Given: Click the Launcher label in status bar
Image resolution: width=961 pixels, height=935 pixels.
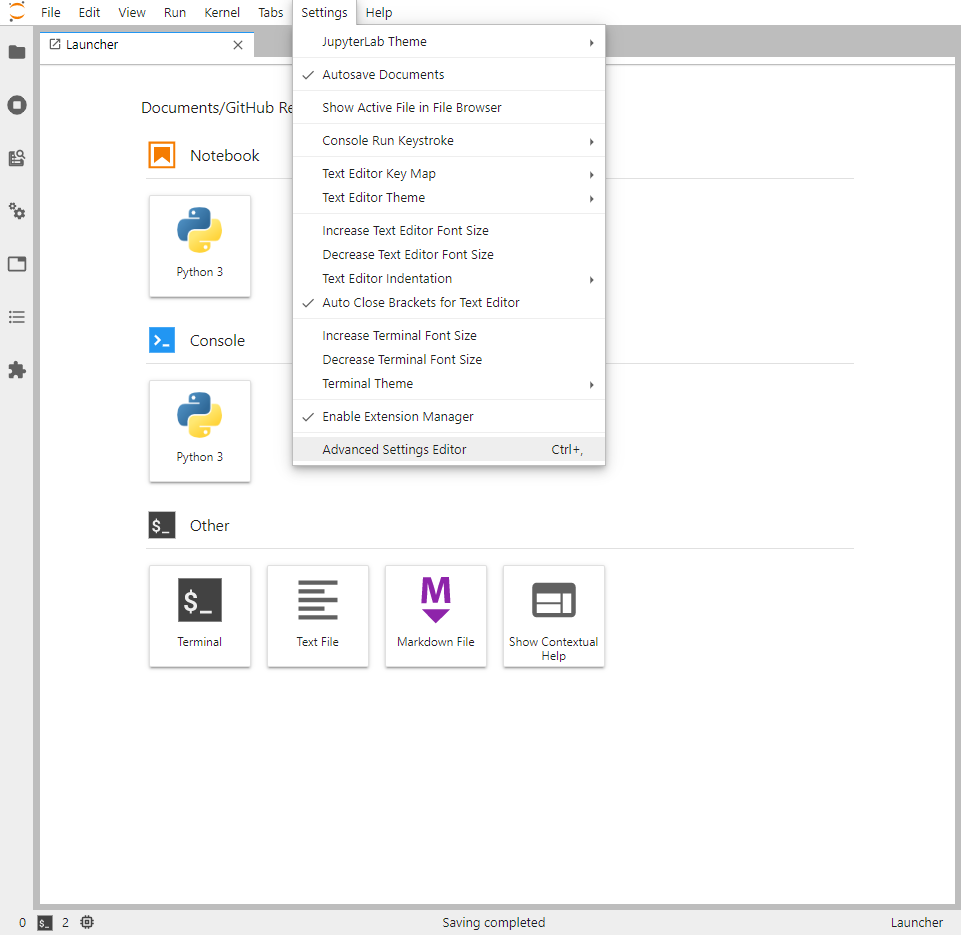Looking at the screenshot, I should [x=917, y=923].
